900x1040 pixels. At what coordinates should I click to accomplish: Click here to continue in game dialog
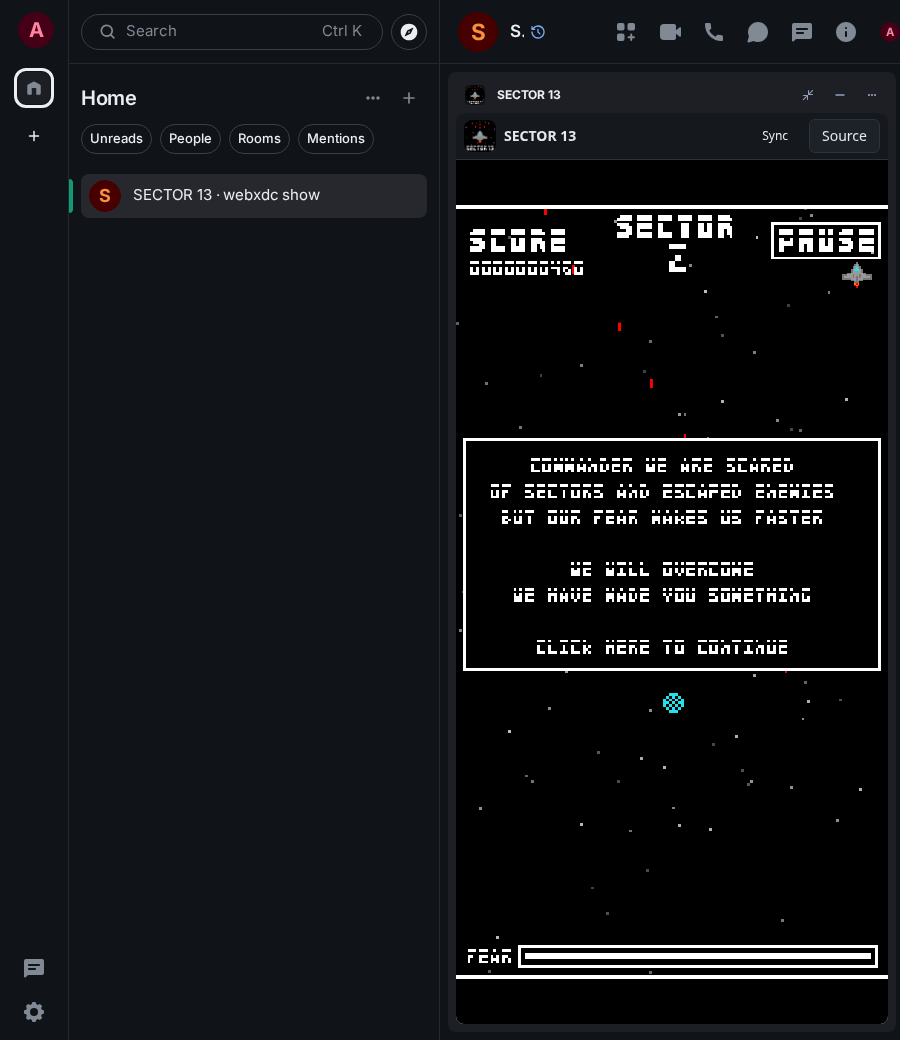(x=661, y=647)
